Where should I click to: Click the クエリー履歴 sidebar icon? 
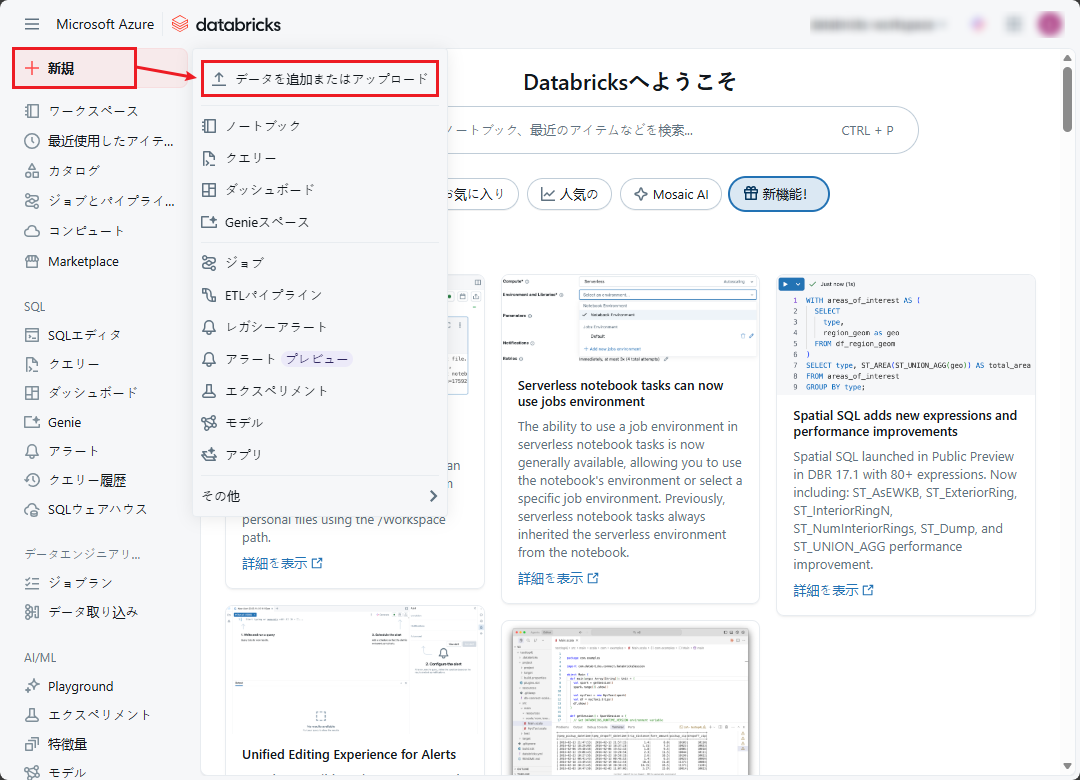32,480
